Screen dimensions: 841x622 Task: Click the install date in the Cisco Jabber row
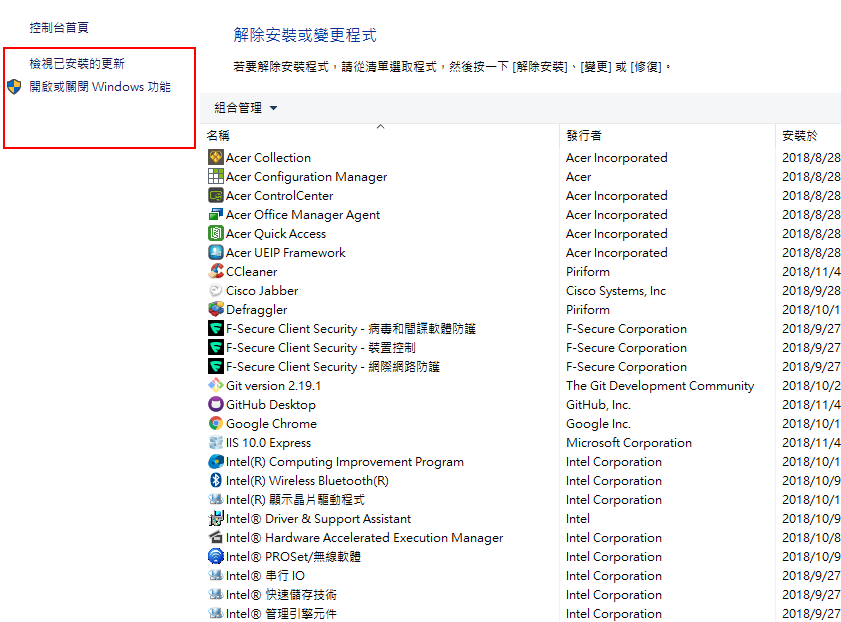pos(811,291)
